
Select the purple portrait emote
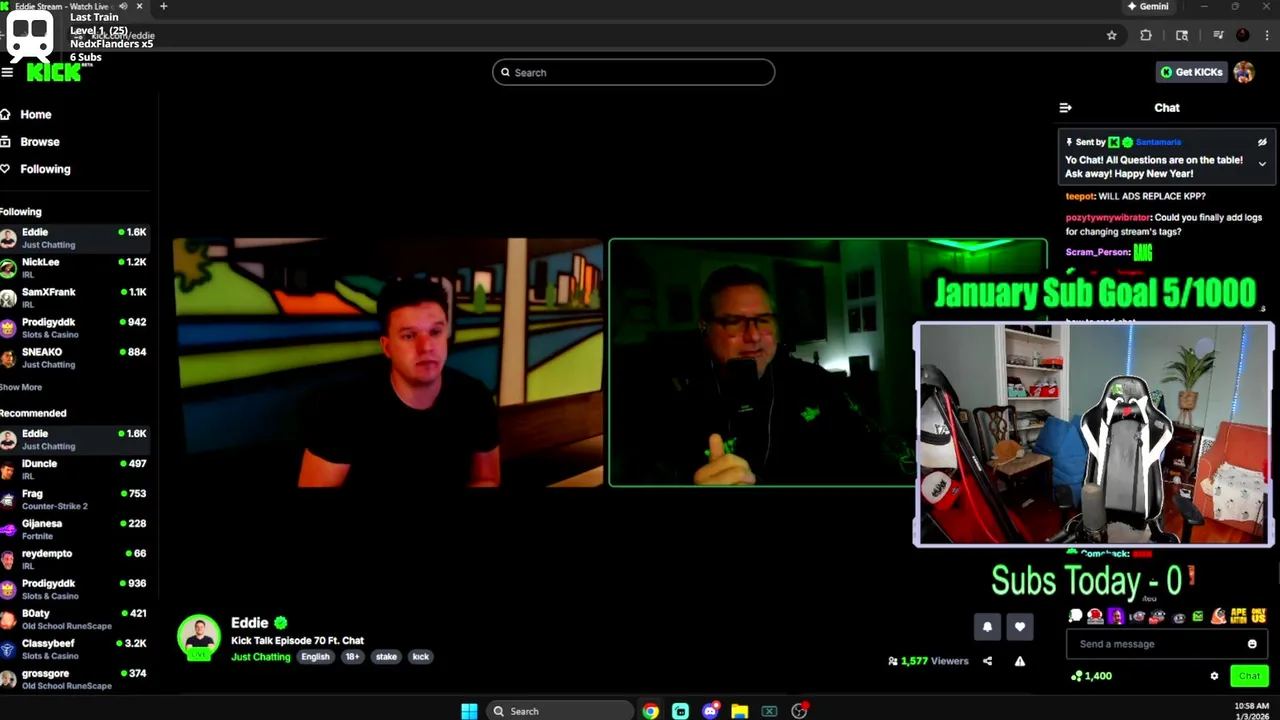pyautogui.click(x=1116, y=616)
